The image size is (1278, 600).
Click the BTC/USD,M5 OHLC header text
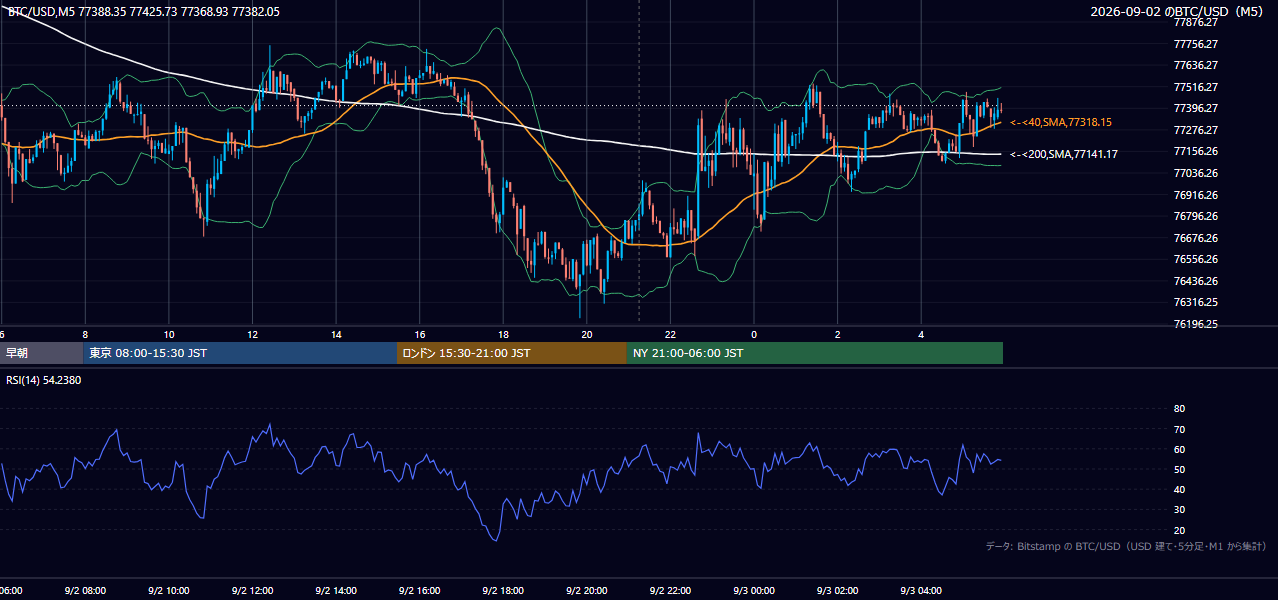(144, 11)
